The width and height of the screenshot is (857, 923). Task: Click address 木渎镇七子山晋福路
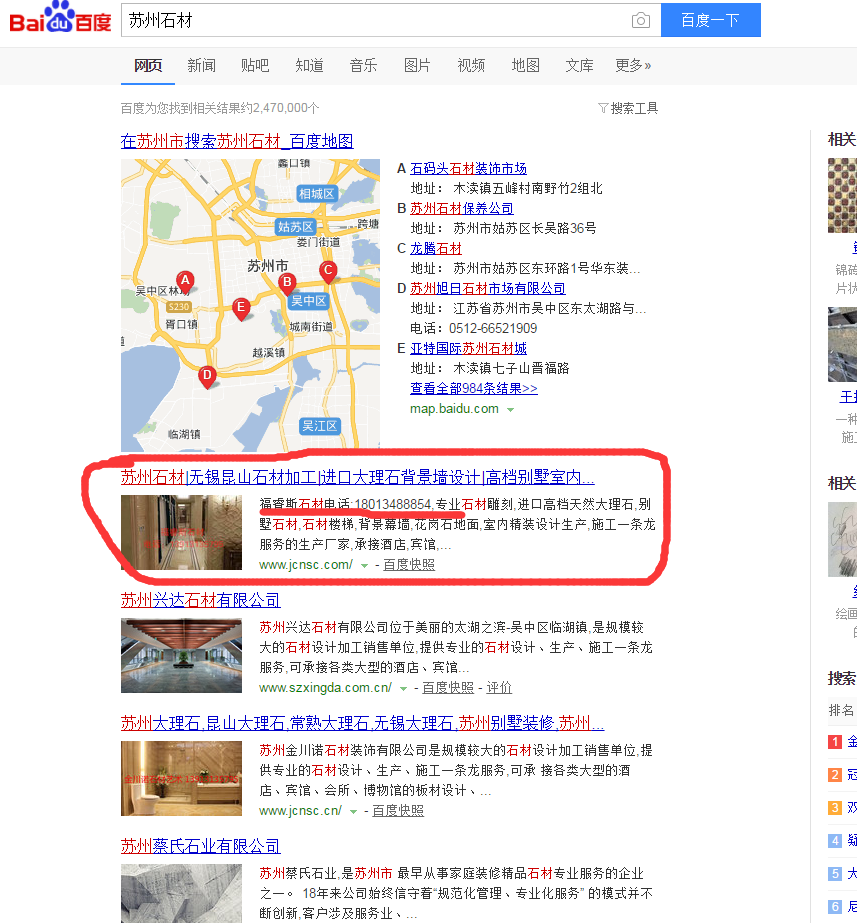[x=511, y=368]
